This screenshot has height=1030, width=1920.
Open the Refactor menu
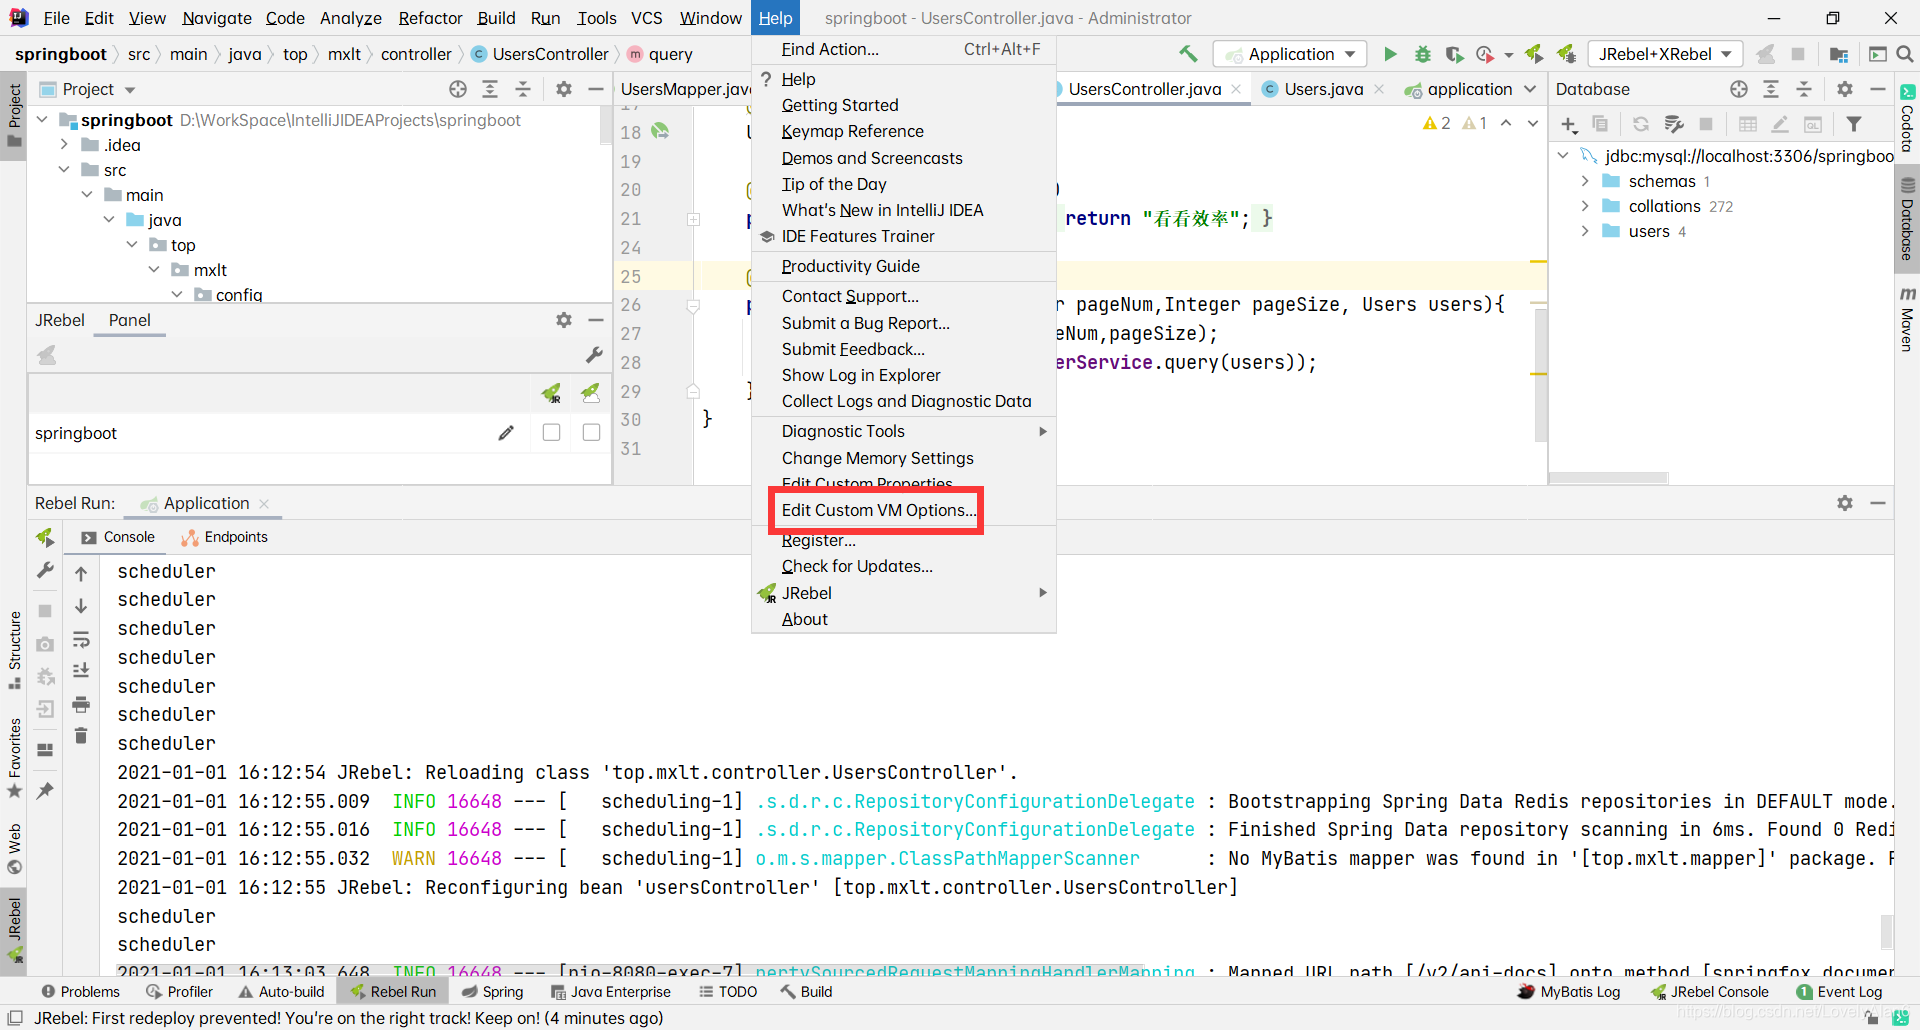point(430,18)
